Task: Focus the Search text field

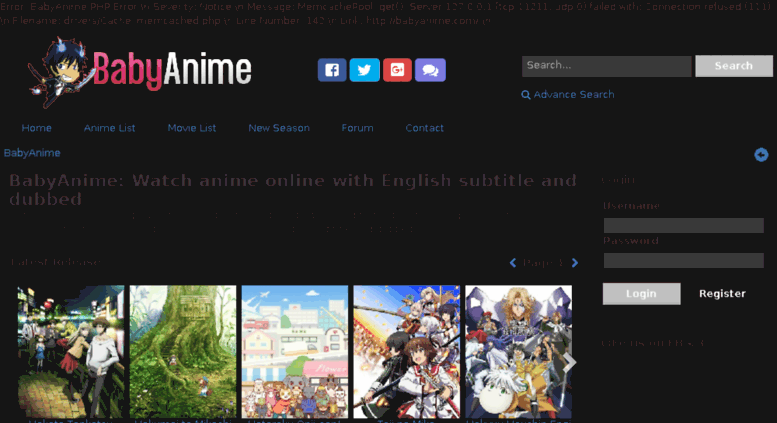Action: coord(607,66)
